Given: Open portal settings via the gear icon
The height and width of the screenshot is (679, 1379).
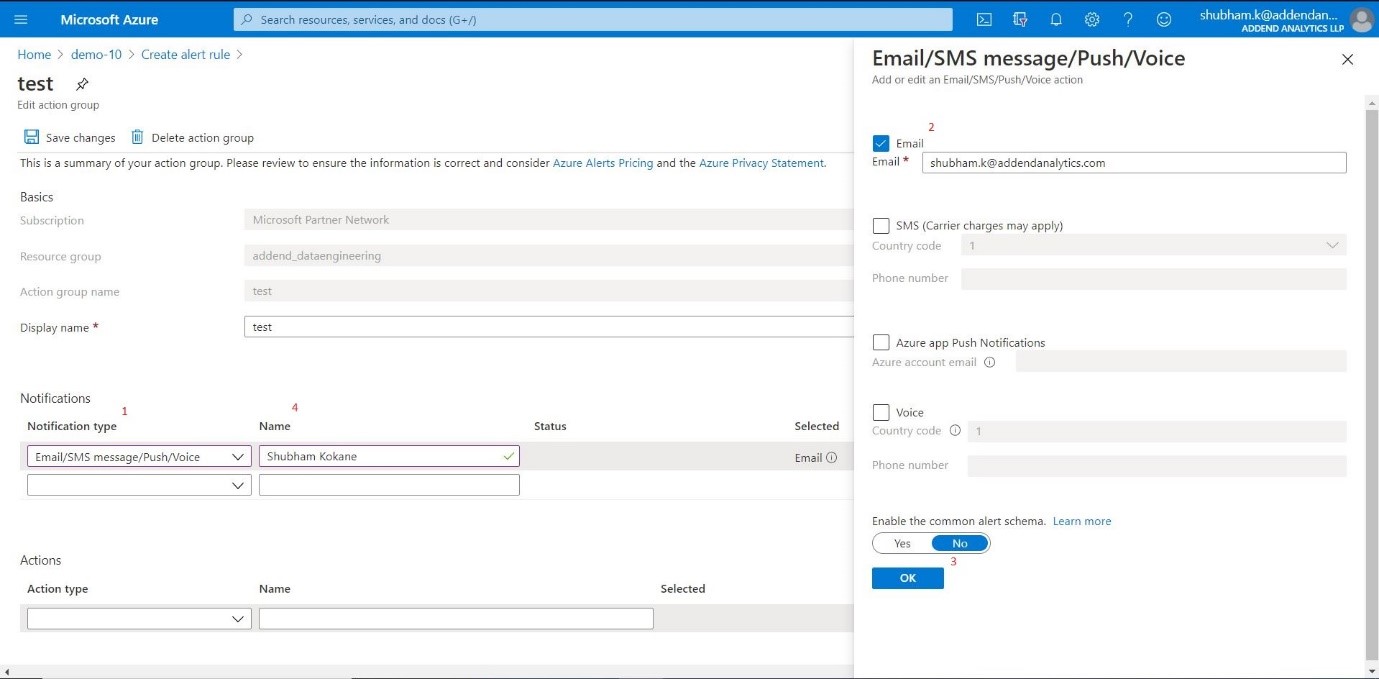Looking at the screenshot, I should coord(1091,18).
